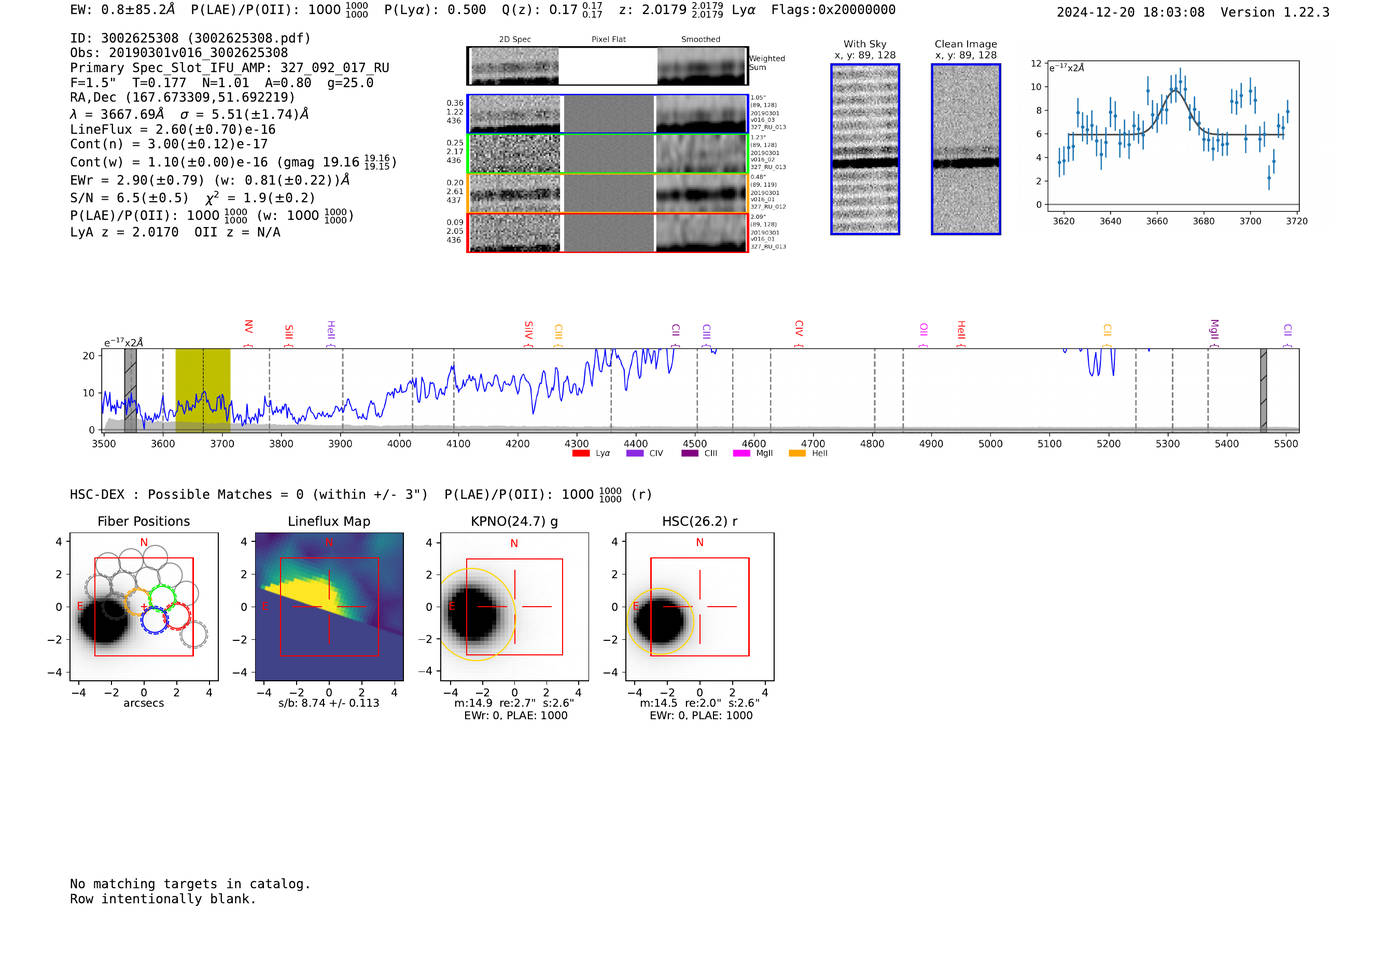Open the Lineflux Map panel
The image size is (1400, 953).
tap(329, 607)
